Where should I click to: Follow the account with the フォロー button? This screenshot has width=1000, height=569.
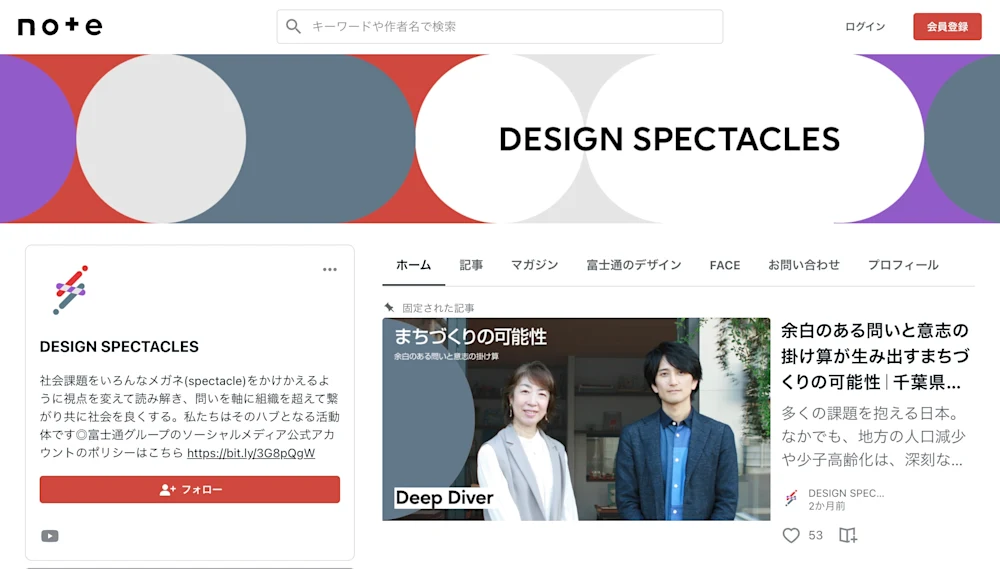click(x=189, y=489)
